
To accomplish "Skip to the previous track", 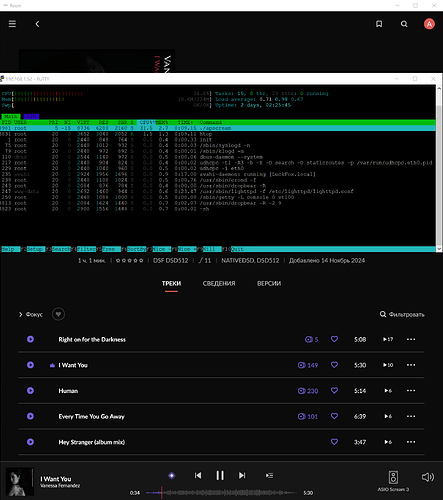I will (198, 475).
